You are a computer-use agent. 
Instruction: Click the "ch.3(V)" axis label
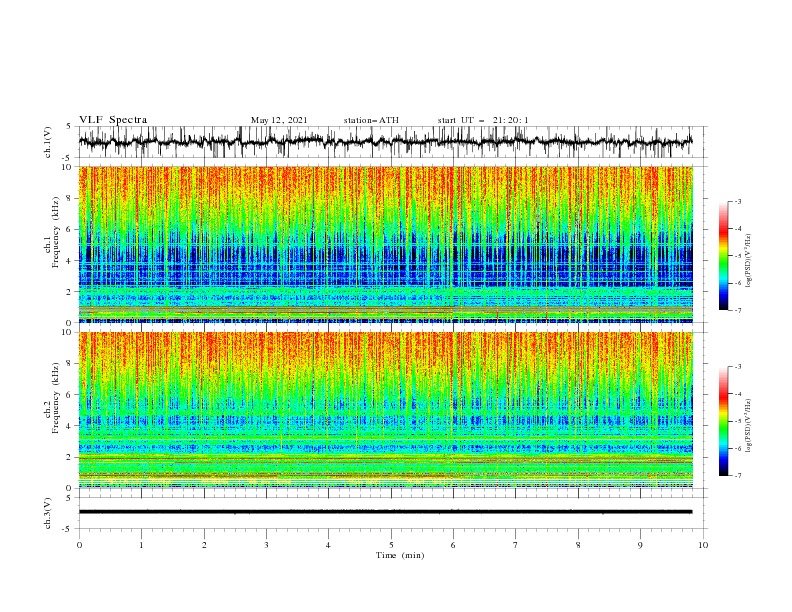[48, 513]
